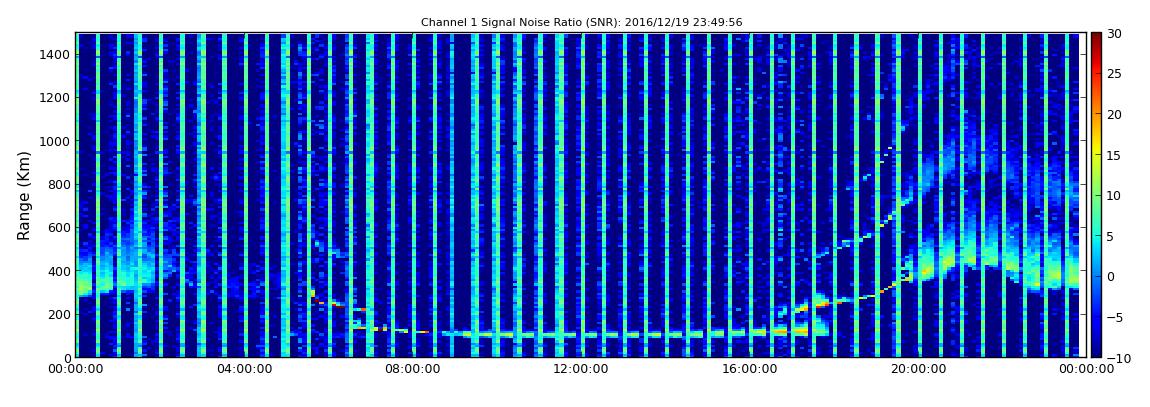
Task: Click the colorbar value −5
Action: (x=1115, y=317)
